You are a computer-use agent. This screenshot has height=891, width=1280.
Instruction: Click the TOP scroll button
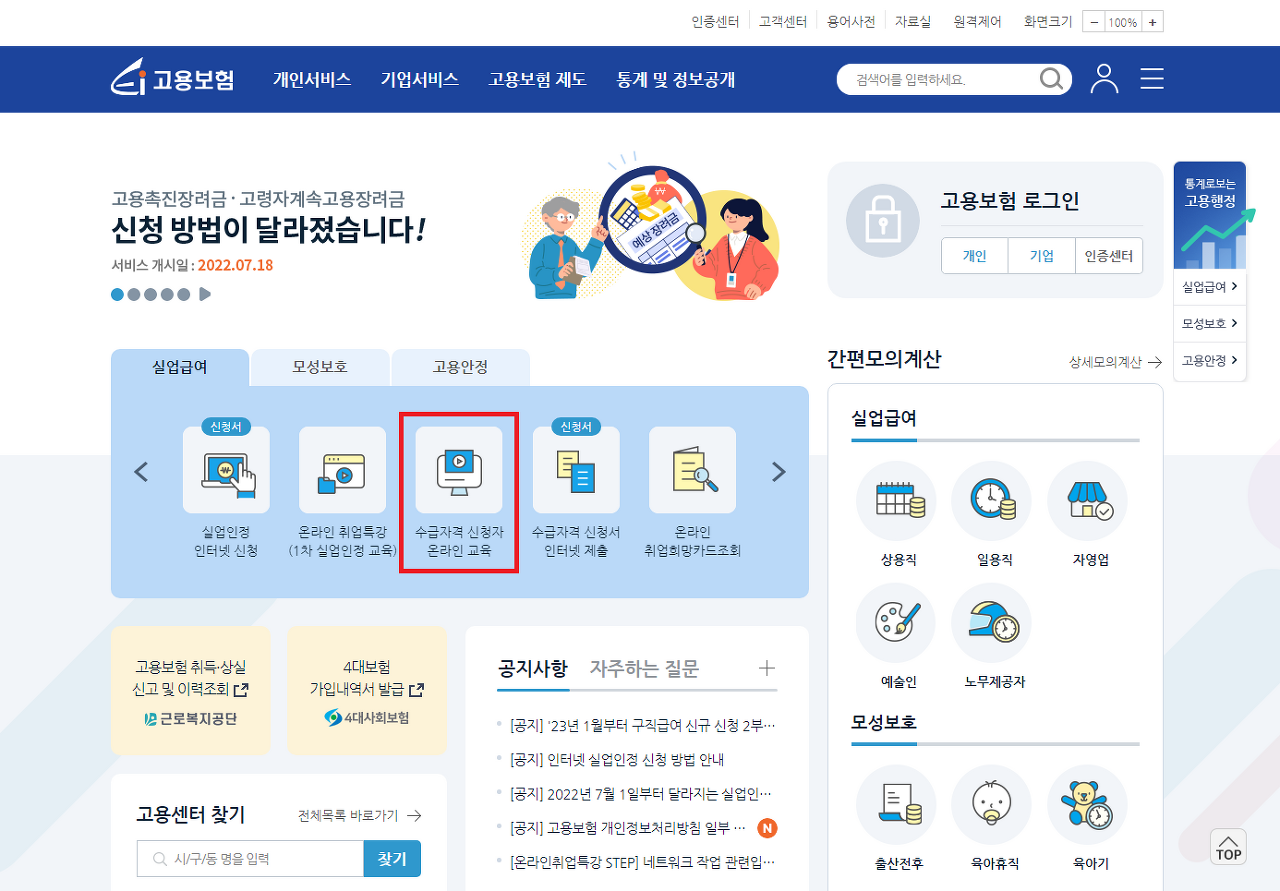point(1228,847)
